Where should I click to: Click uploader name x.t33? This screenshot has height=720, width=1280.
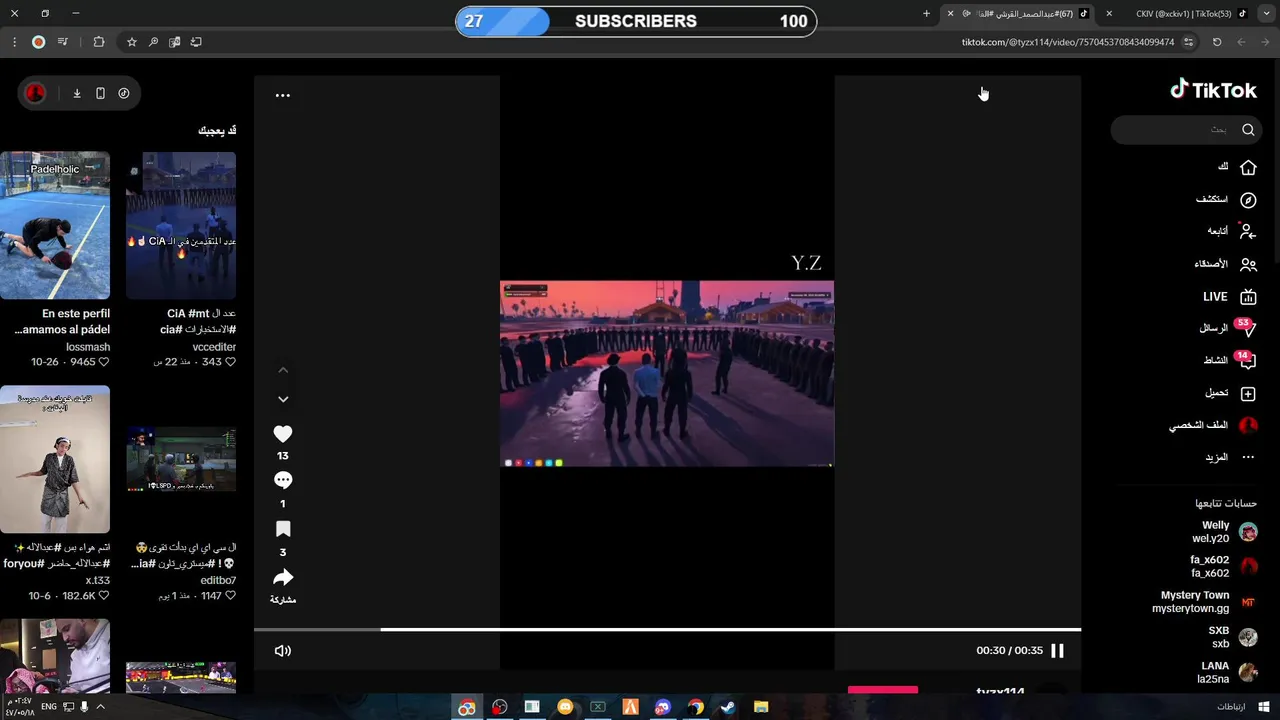click(x=98, y=580)
